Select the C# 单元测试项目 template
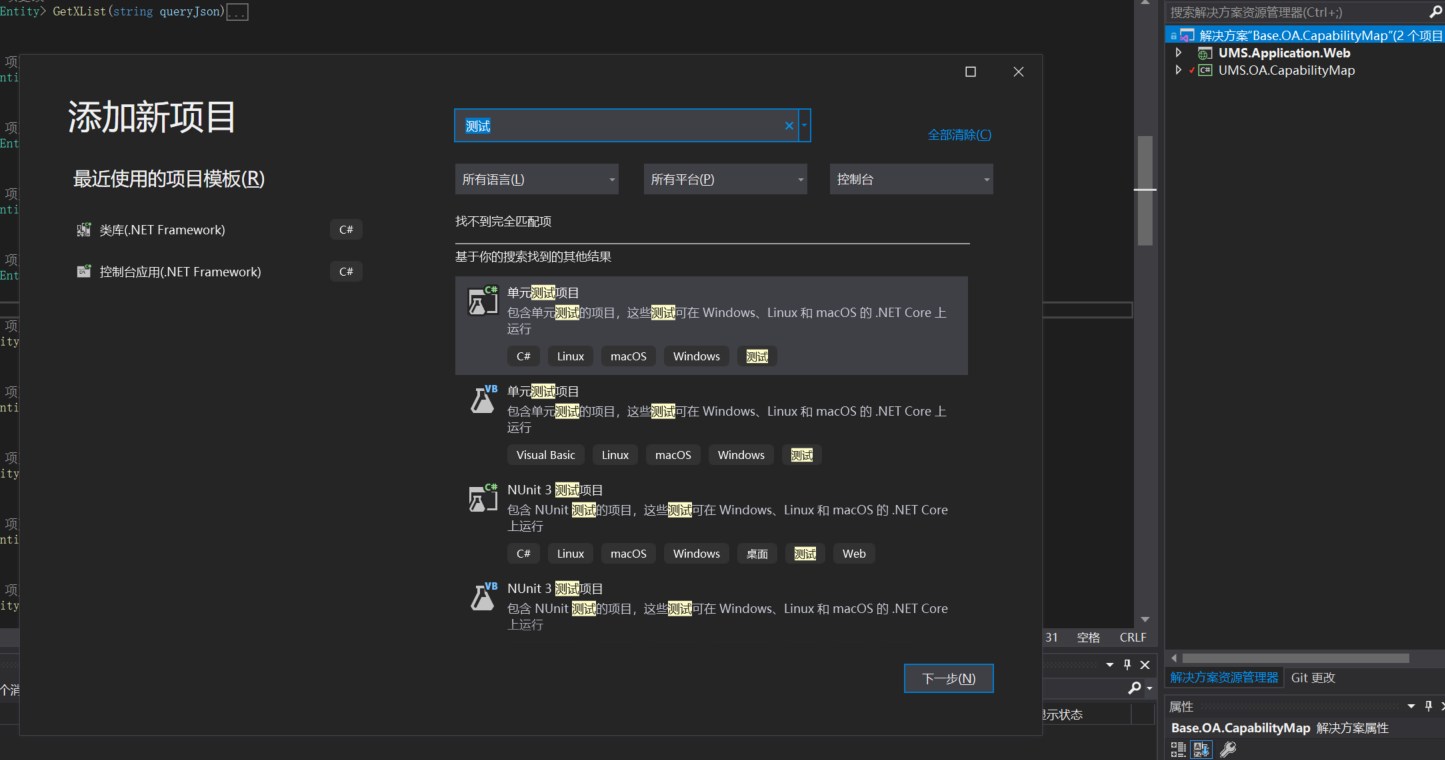 coord(711,326)
